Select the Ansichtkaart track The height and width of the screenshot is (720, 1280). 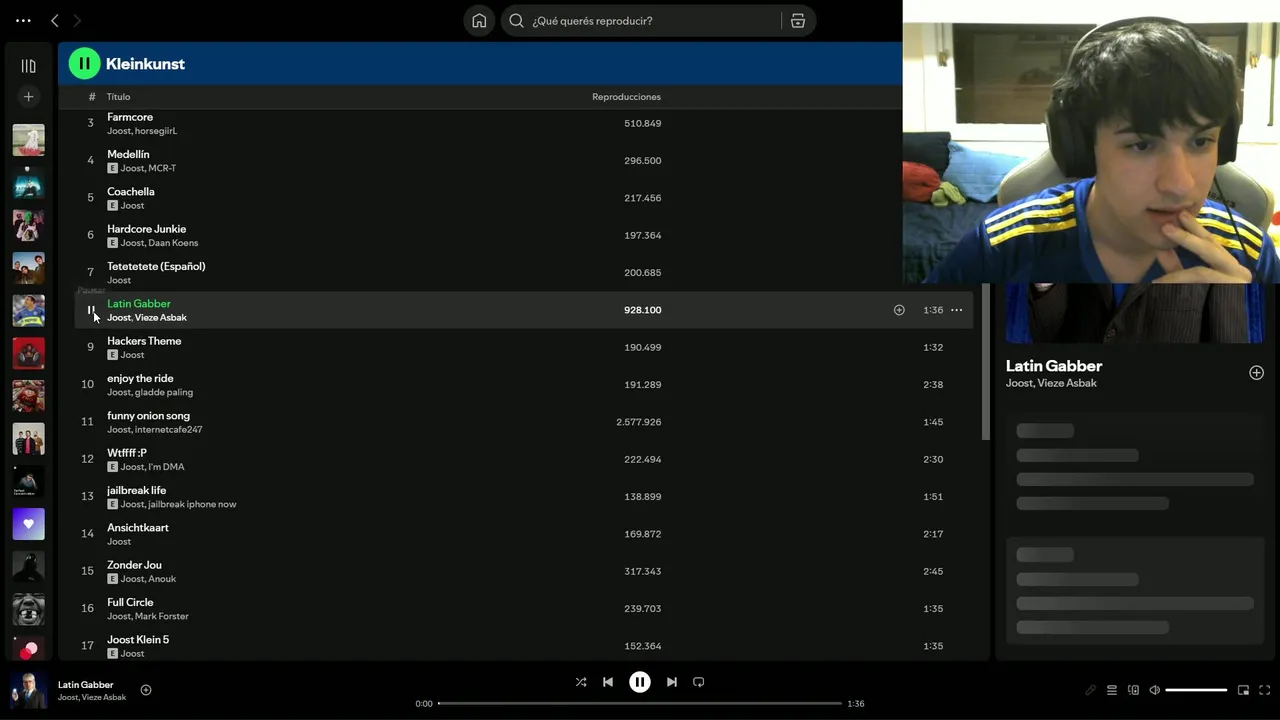click(138, 528)
